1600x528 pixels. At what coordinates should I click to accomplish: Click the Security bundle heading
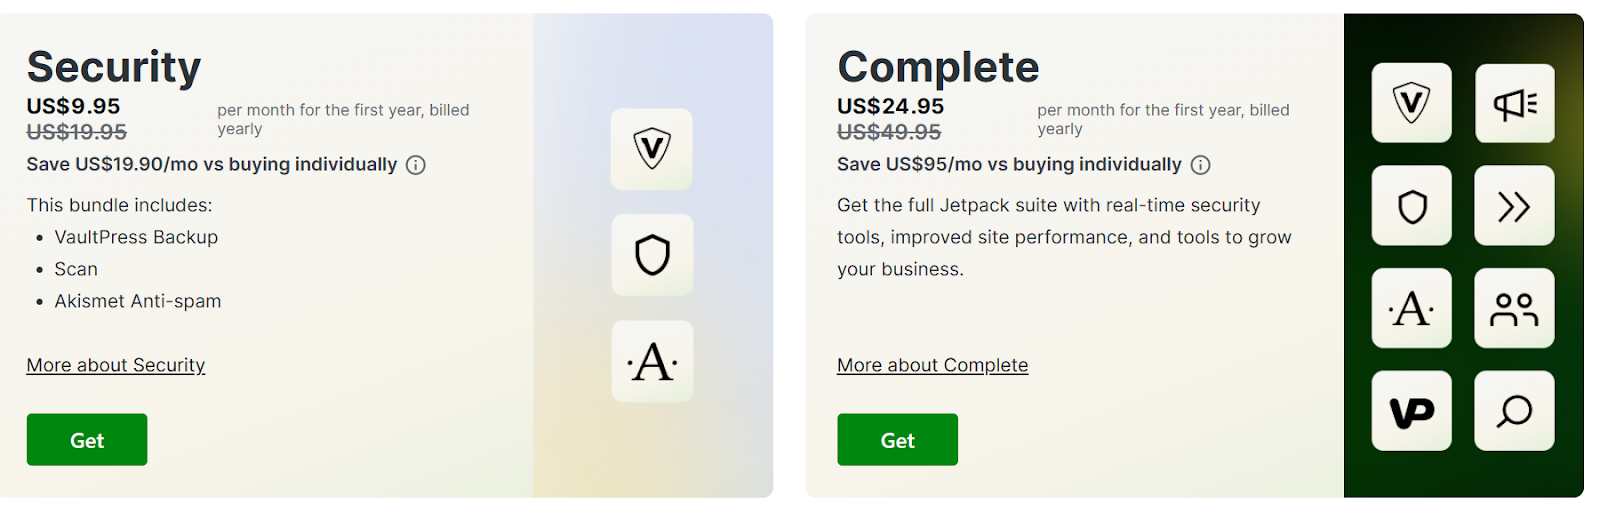coord(114,67)
